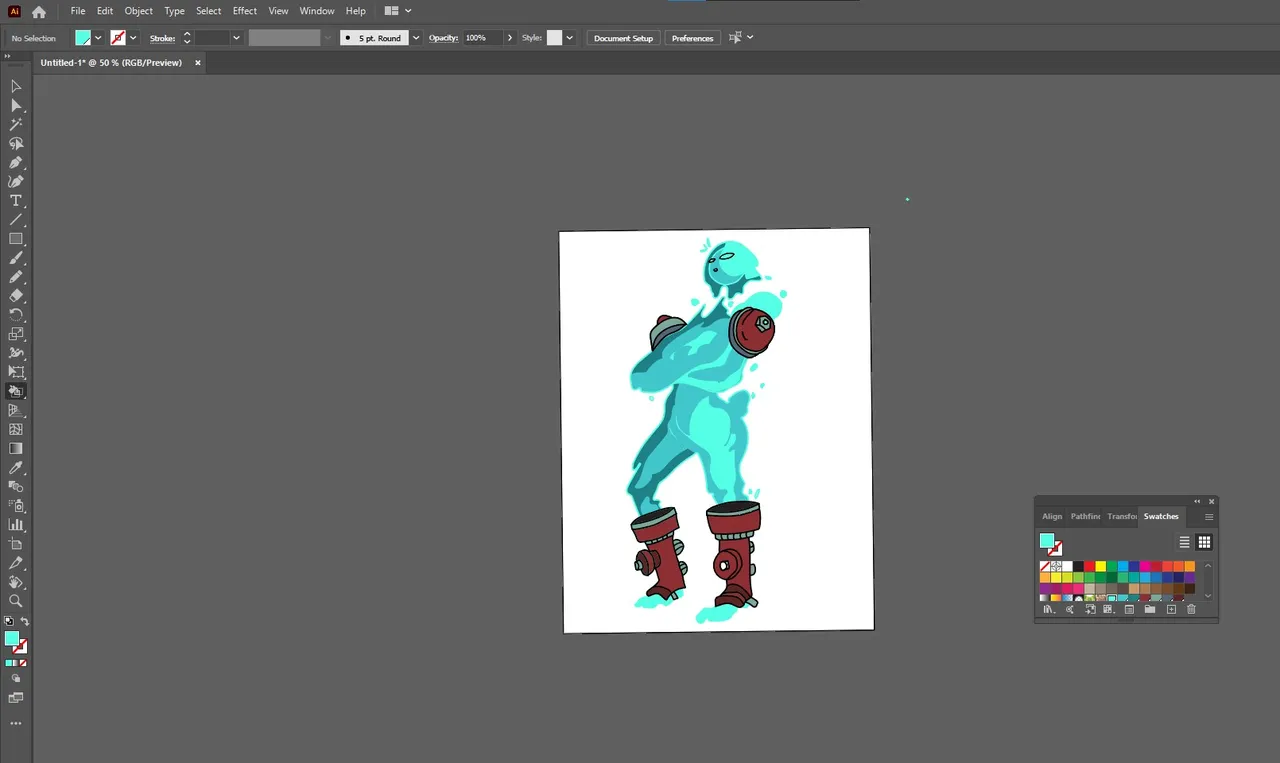Click the Opacity label link

pos(443,38)
